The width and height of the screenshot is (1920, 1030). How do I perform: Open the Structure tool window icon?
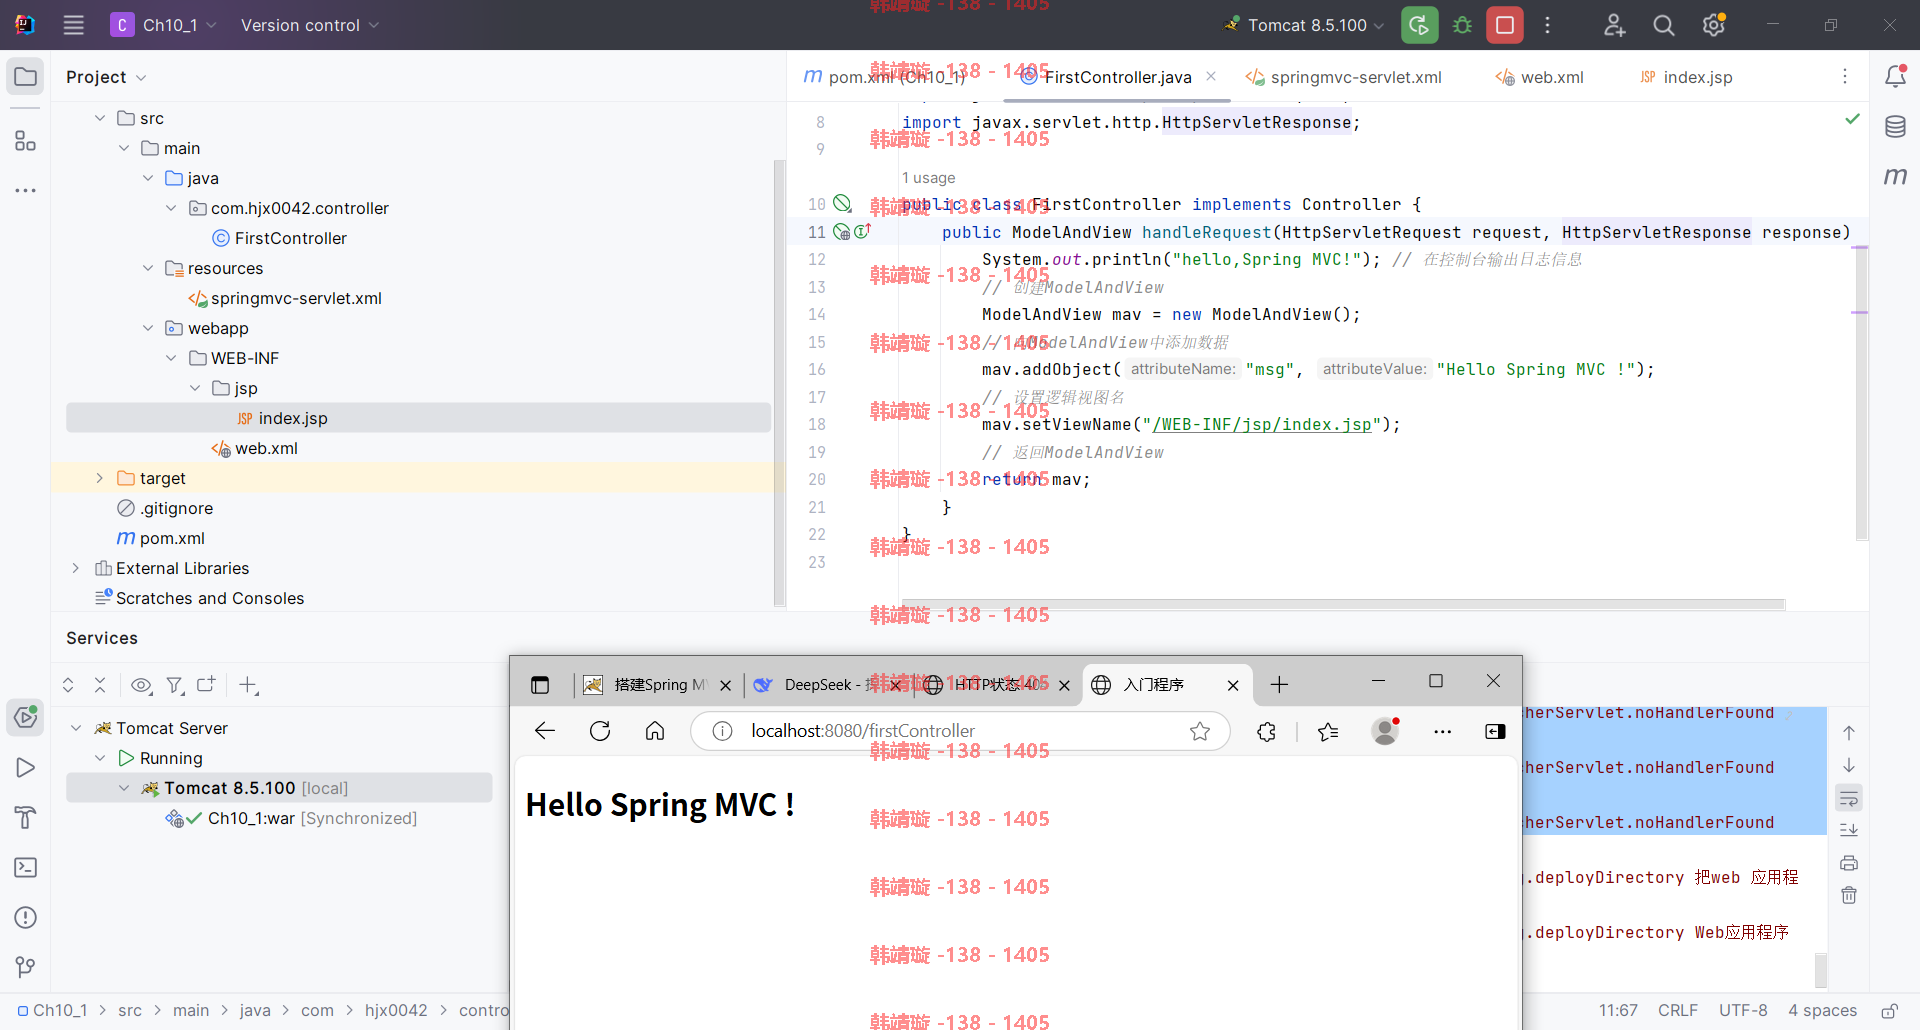tap(25, 141)
